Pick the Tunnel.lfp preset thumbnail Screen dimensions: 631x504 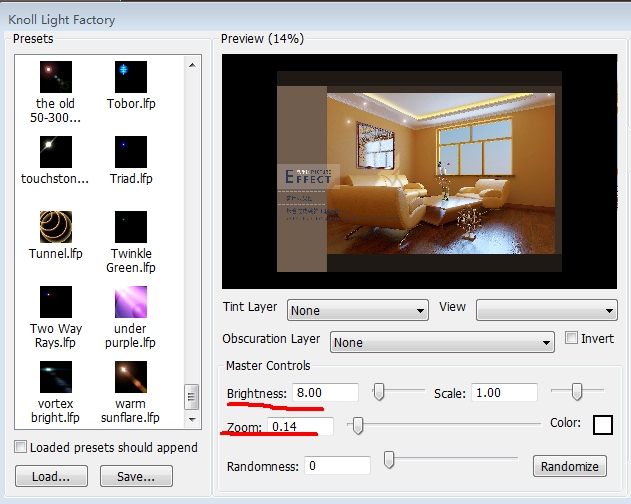point(56,227)
